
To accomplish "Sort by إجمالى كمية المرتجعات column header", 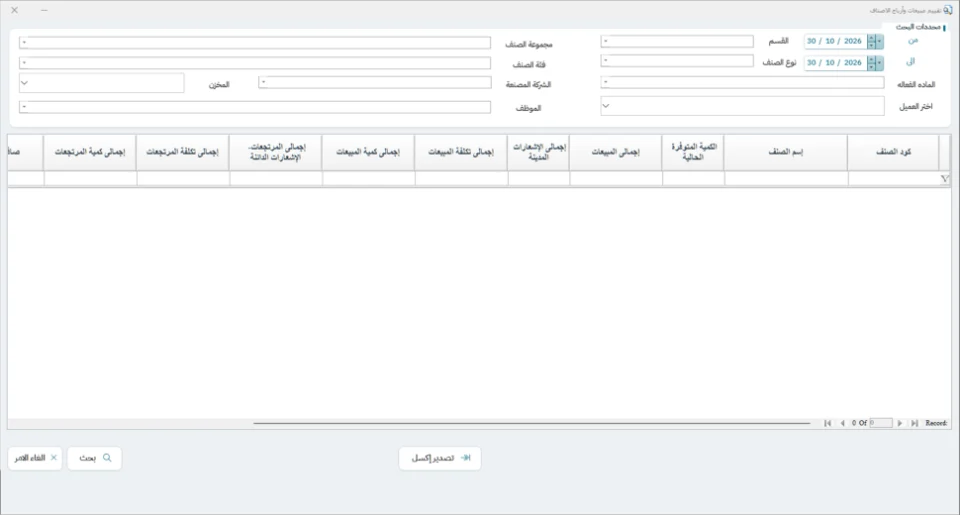I will click(90, 152).
